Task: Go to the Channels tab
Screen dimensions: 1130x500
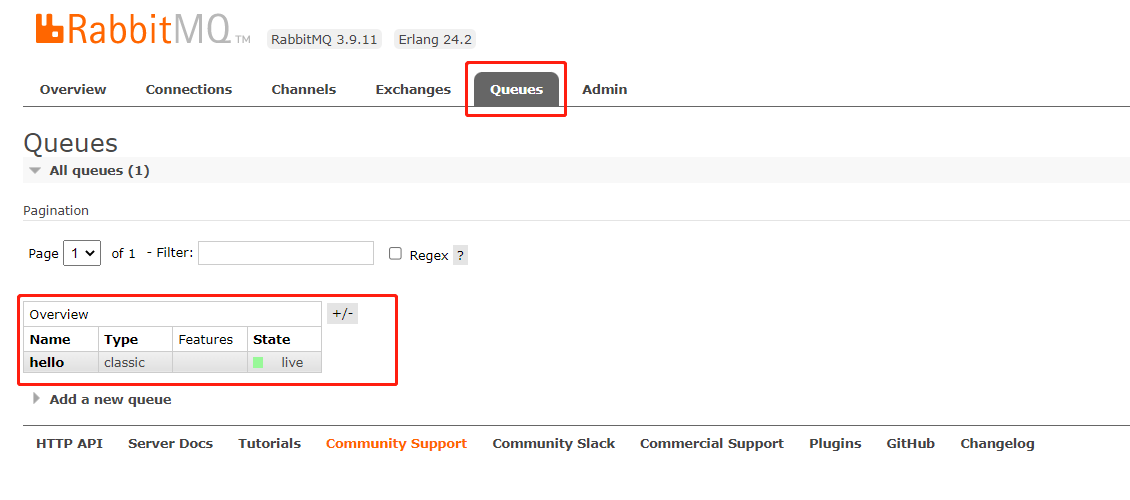Action: click(x=303, y=89)
